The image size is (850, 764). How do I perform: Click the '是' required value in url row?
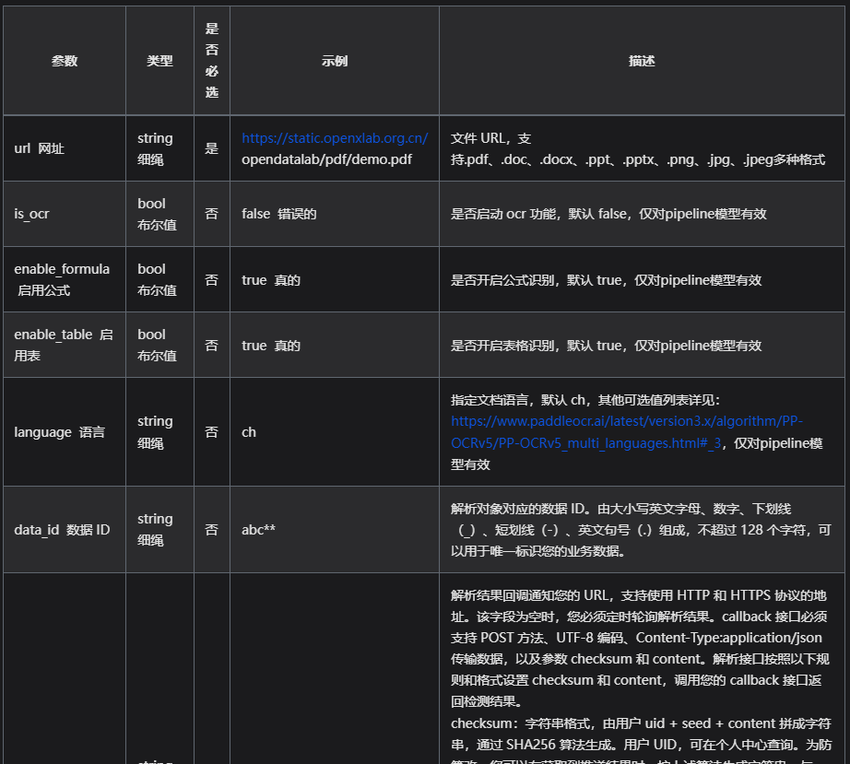211,149
